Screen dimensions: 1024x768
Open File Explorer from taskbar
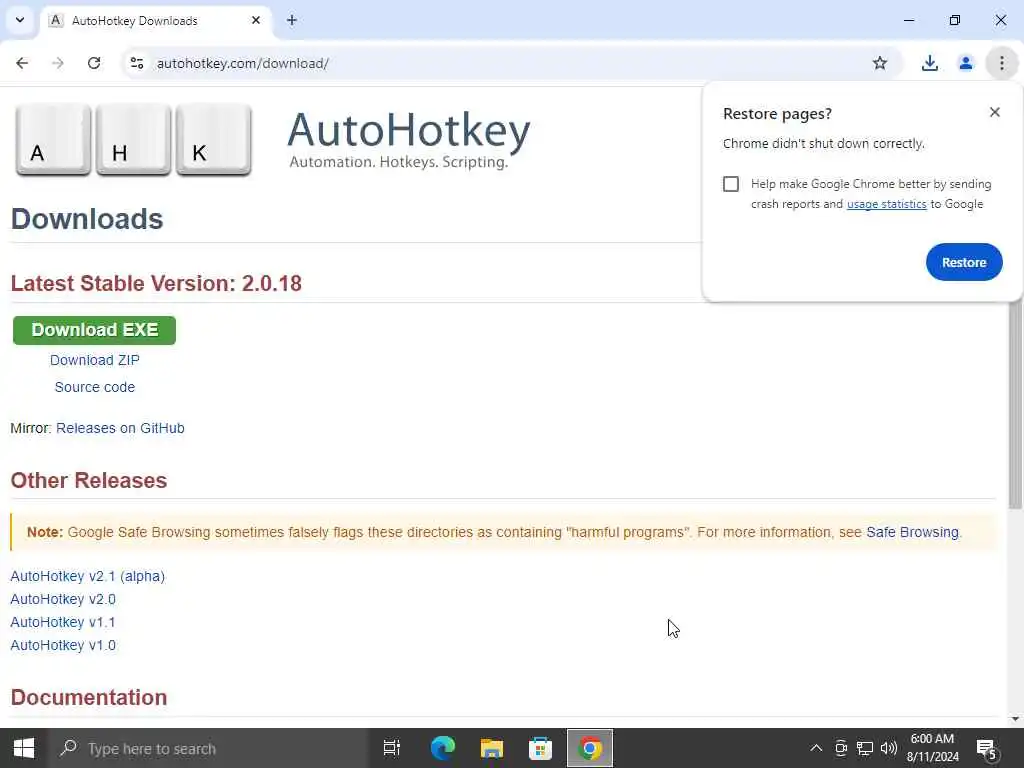click(492, 748)
